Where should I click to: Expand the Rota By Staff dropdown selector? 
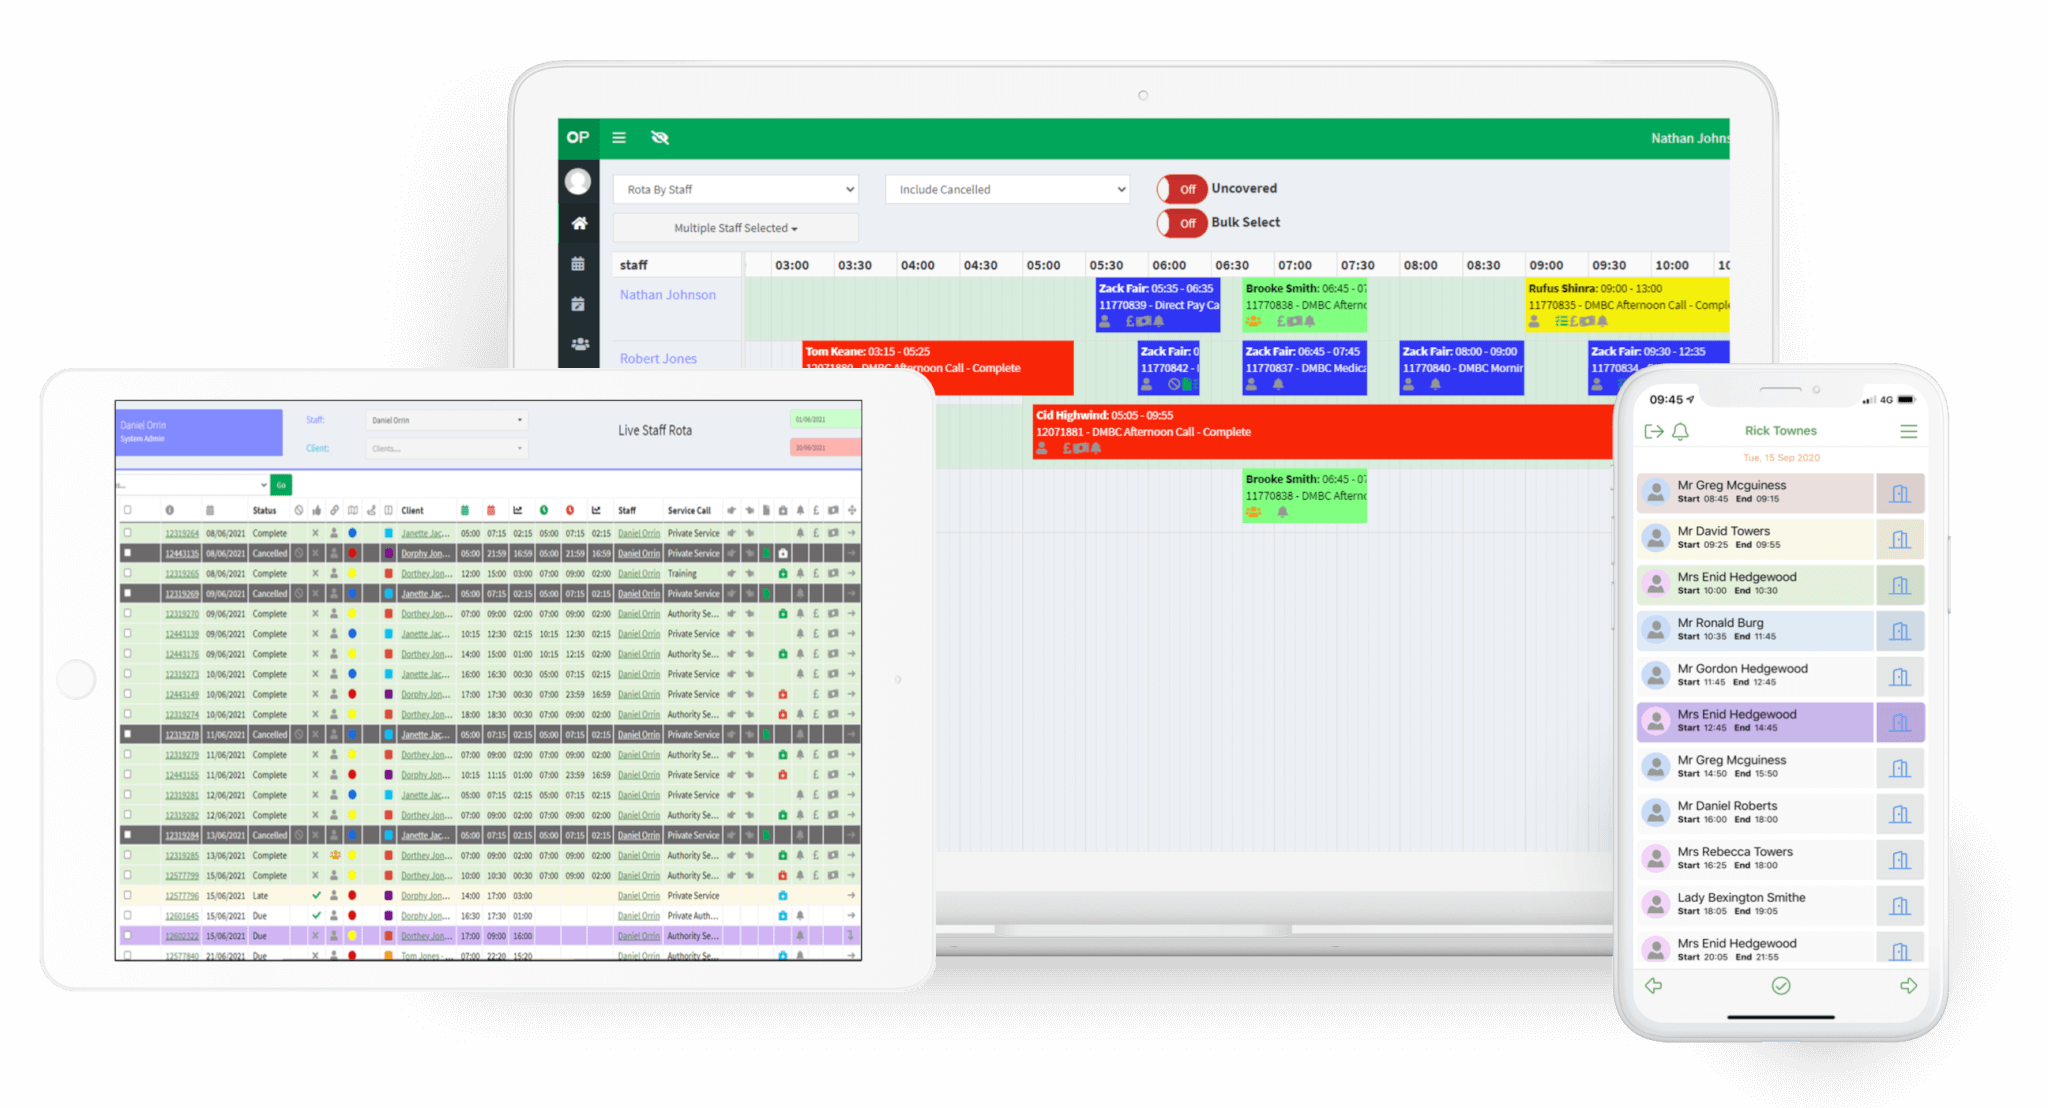[738, 187]
